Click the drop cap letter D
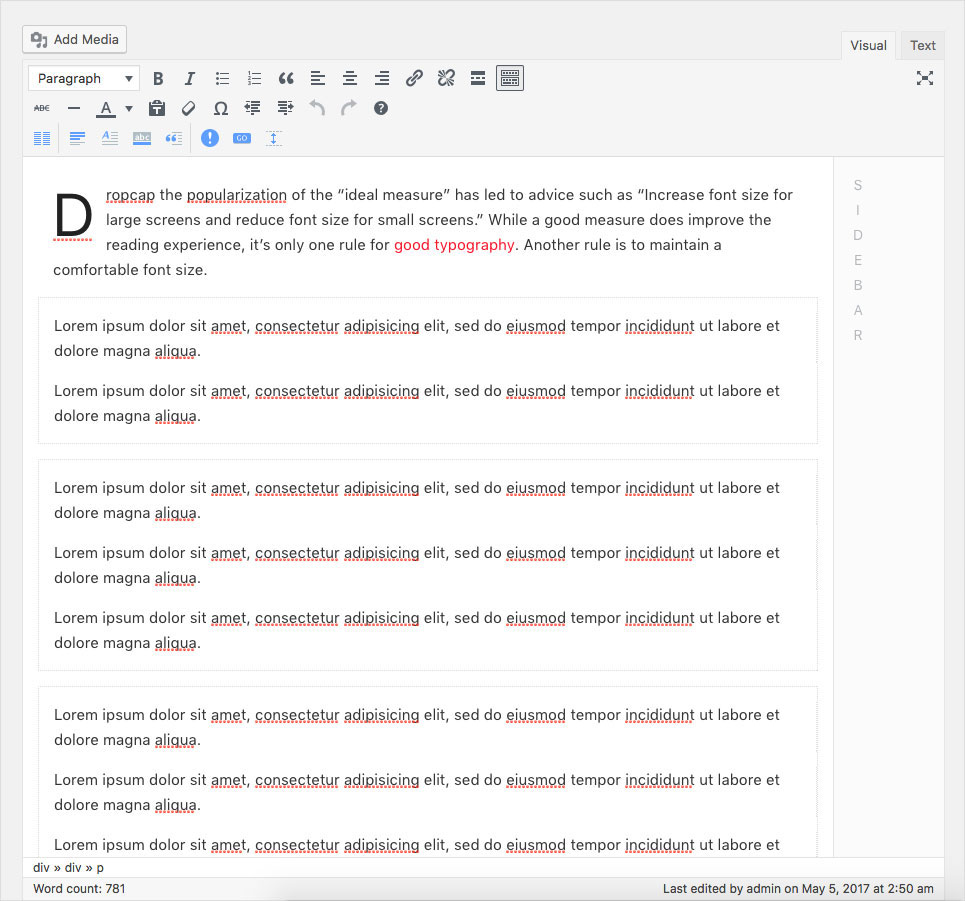Viewport: 965px width, 901px height. point(72,217)
